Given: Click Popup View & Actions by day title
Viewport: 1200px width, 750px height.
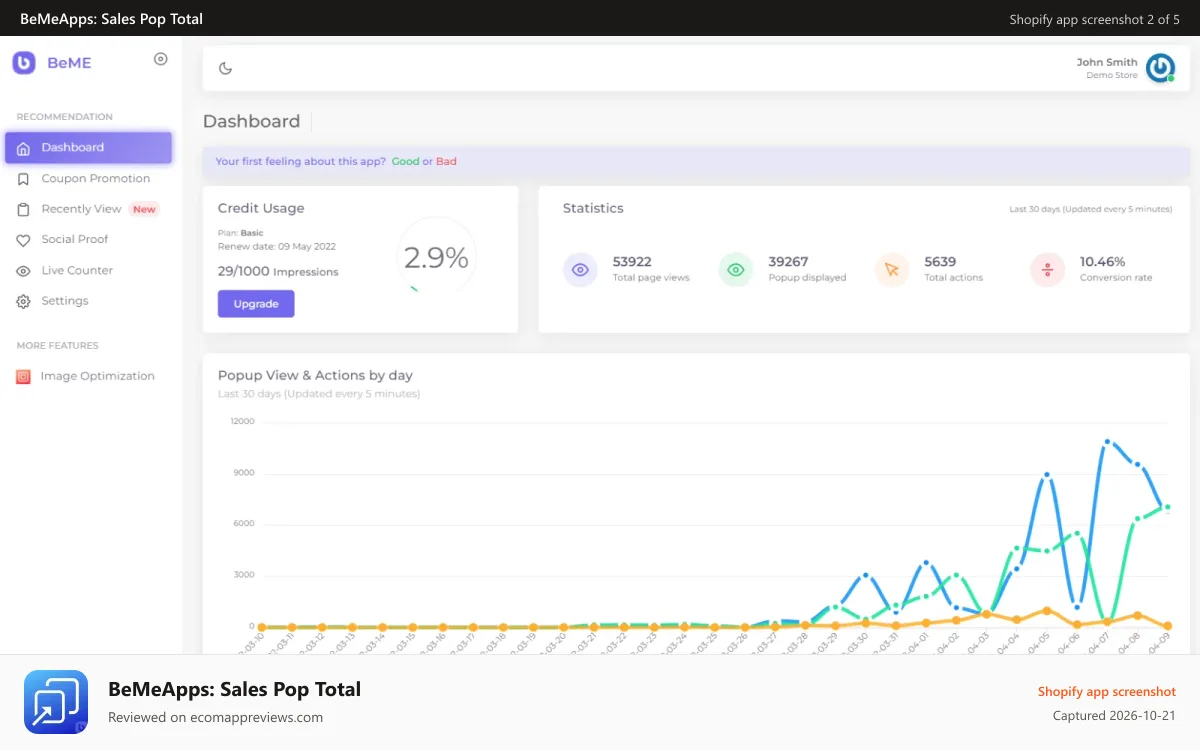Looking at the screenshot, I should [315, 376].
